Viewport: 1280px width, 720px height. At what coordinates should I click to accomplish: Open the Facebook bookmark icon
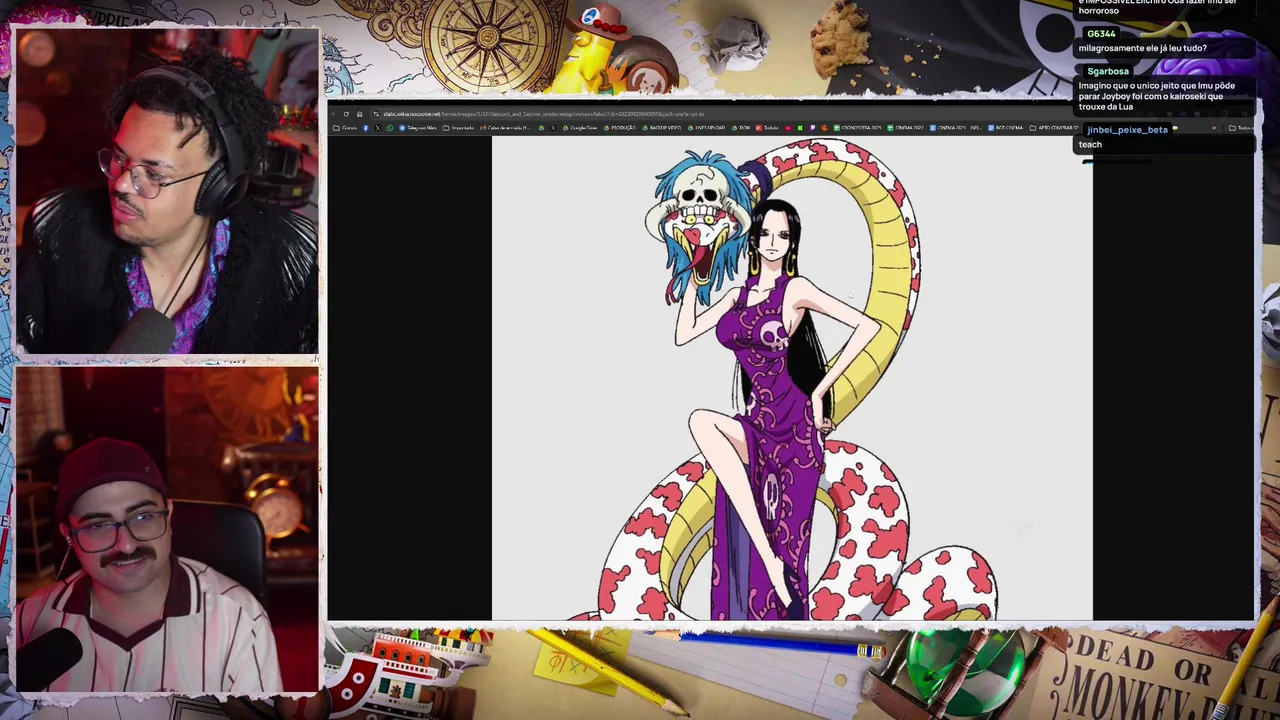click(366, 128)
